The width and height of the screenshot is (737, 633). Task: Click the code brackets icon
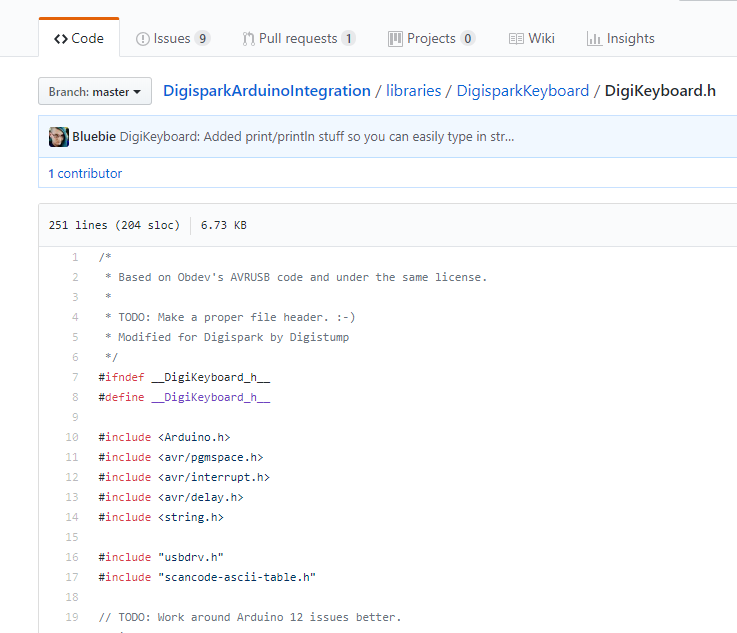coord(61,39)
